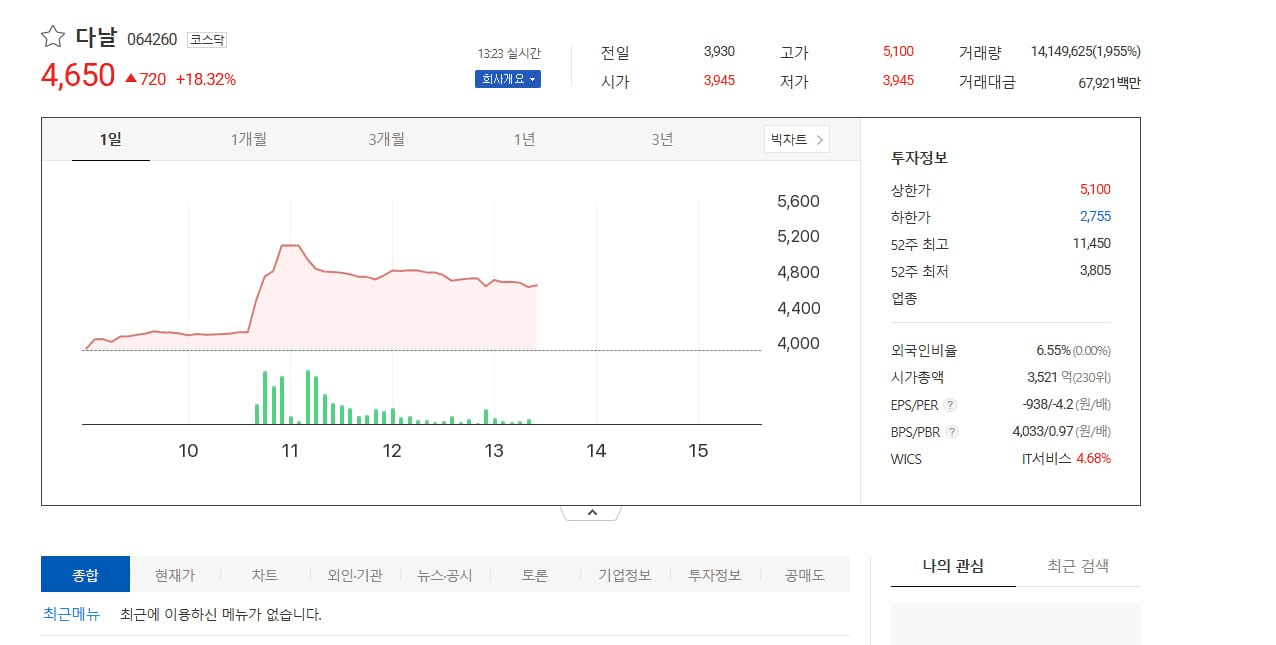
Task: Go to the 뉴스·공시 tab
Action: (445, 575)
